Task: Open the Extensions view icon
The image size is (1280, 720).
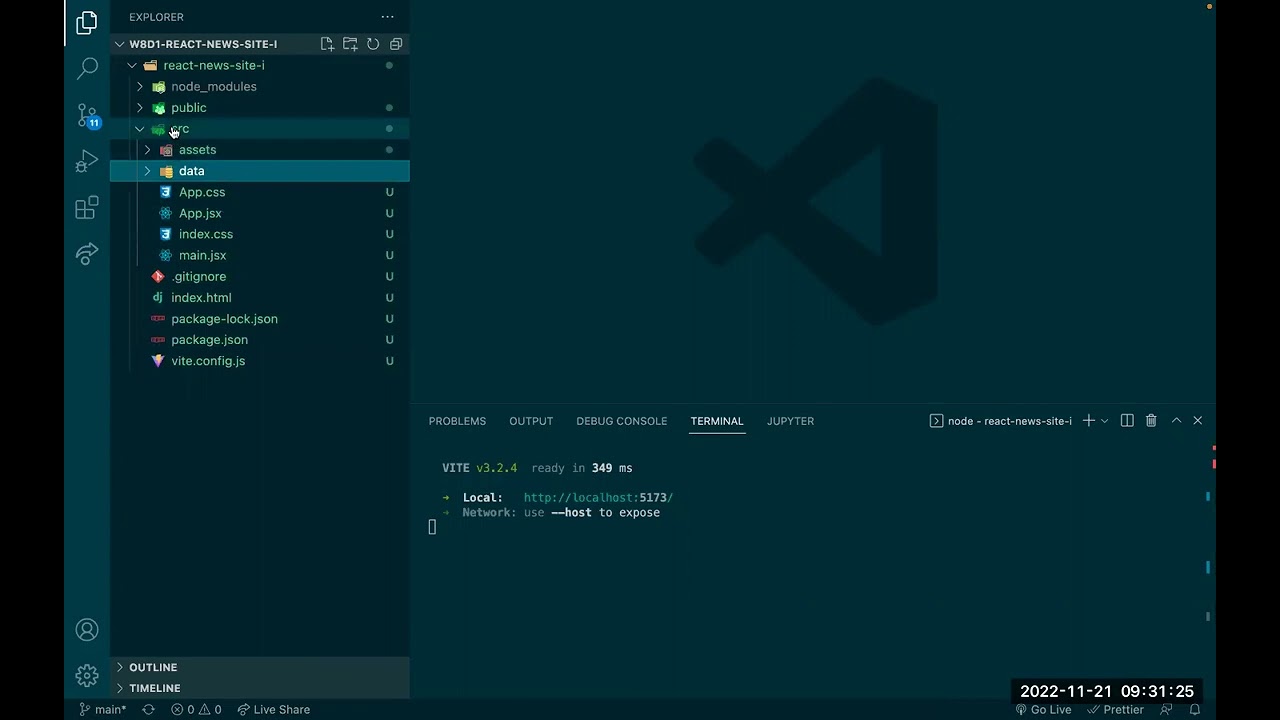Action: (87, 207)
